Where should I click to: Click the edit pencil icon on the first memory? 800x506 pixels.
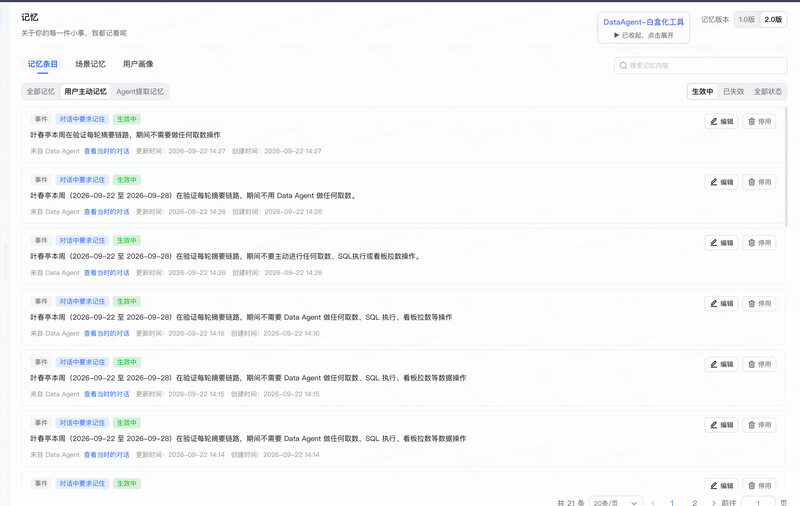click(x=714, y=121)
